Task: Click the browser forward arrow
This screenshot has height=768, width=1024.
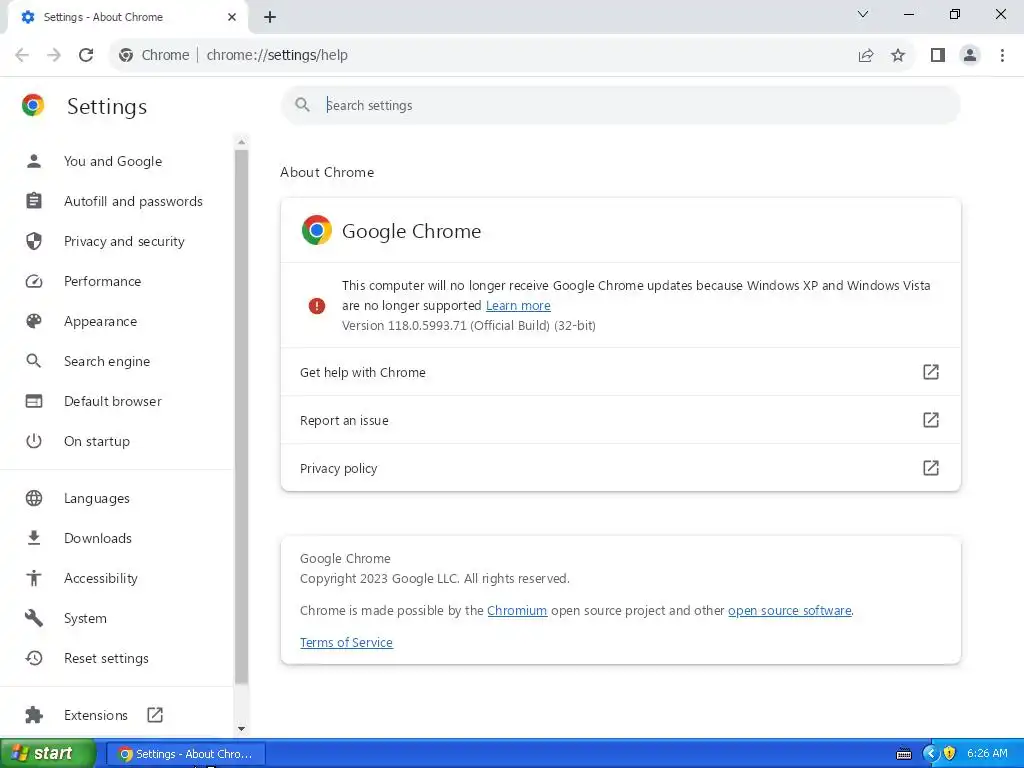Action: point(54,55)
